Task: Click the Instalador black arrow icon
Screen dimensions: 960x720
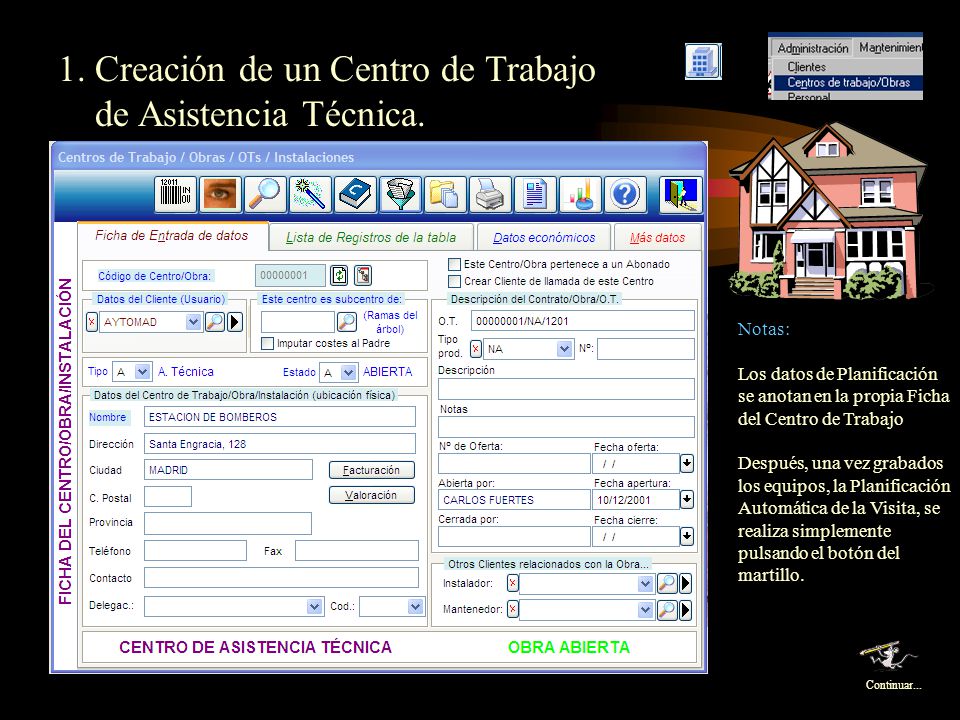Action: pyautogui.click(x=686, y=583)
